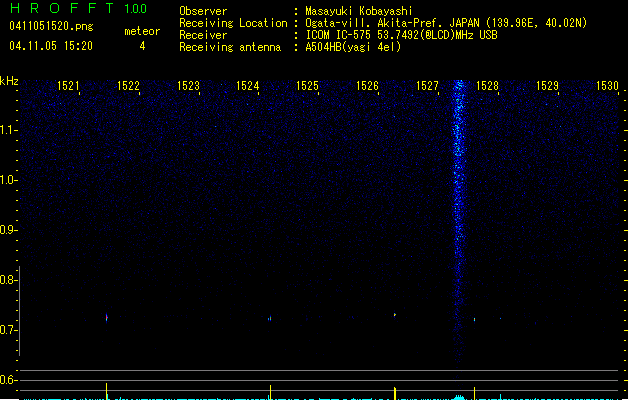Click the meteor echo spot after 1526
Viewport: 629px width, 400px height.
tap(395, 315)
